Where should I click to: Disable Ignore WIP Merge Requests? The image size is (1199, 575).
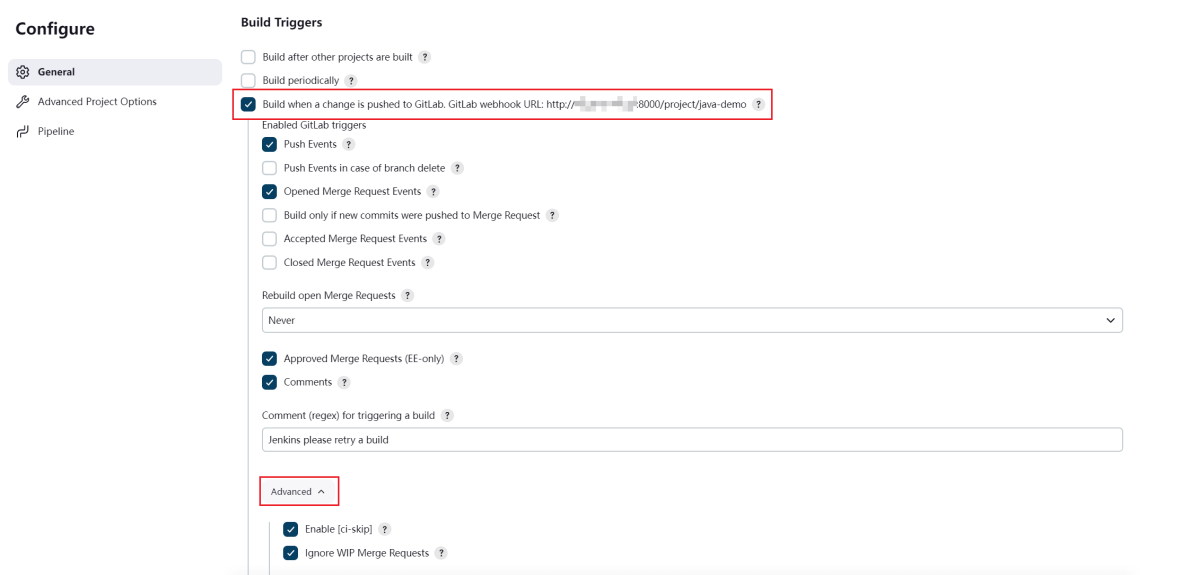(x=291, y=553)
